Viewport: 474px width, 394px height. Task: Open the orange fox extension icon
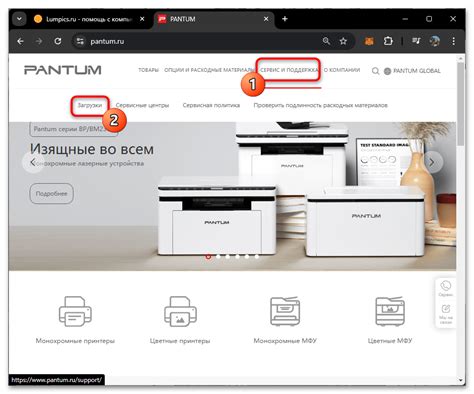[x=369, y=41]
